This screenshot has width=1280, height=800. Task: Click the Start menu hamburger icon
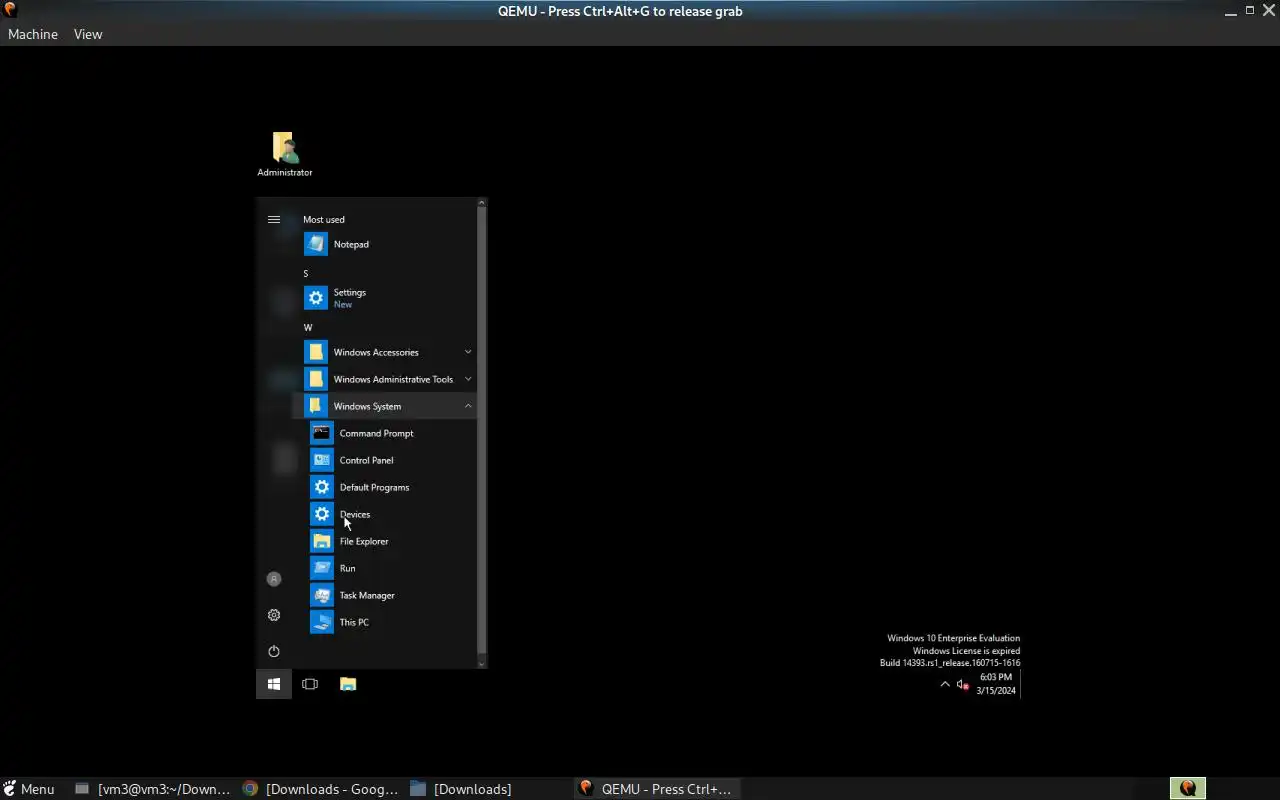[x=274, y=219]
